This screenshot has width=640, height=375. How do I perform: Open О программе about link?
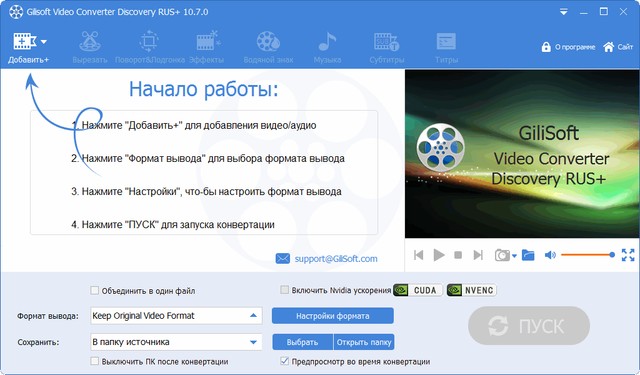point(568,47)
